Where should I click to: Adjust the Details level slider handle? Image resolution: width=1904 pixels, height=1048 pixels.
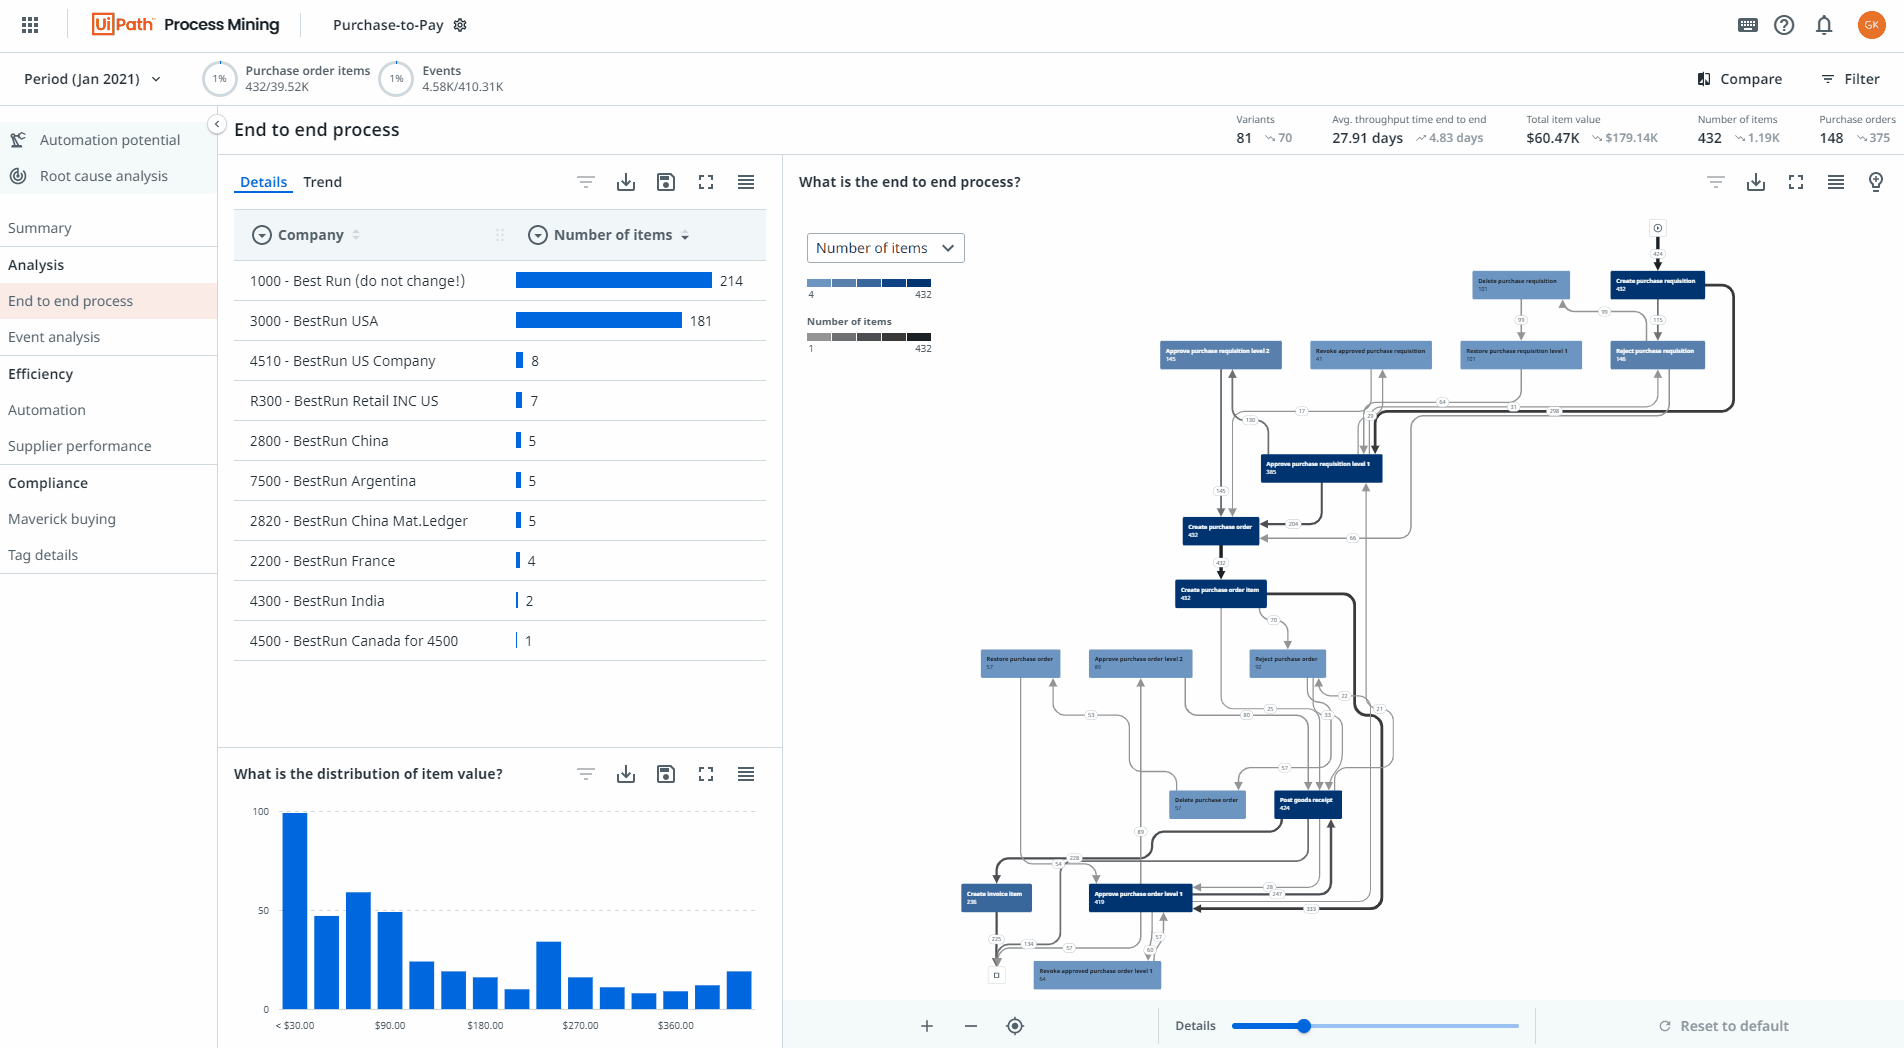pos(1304,1026)
